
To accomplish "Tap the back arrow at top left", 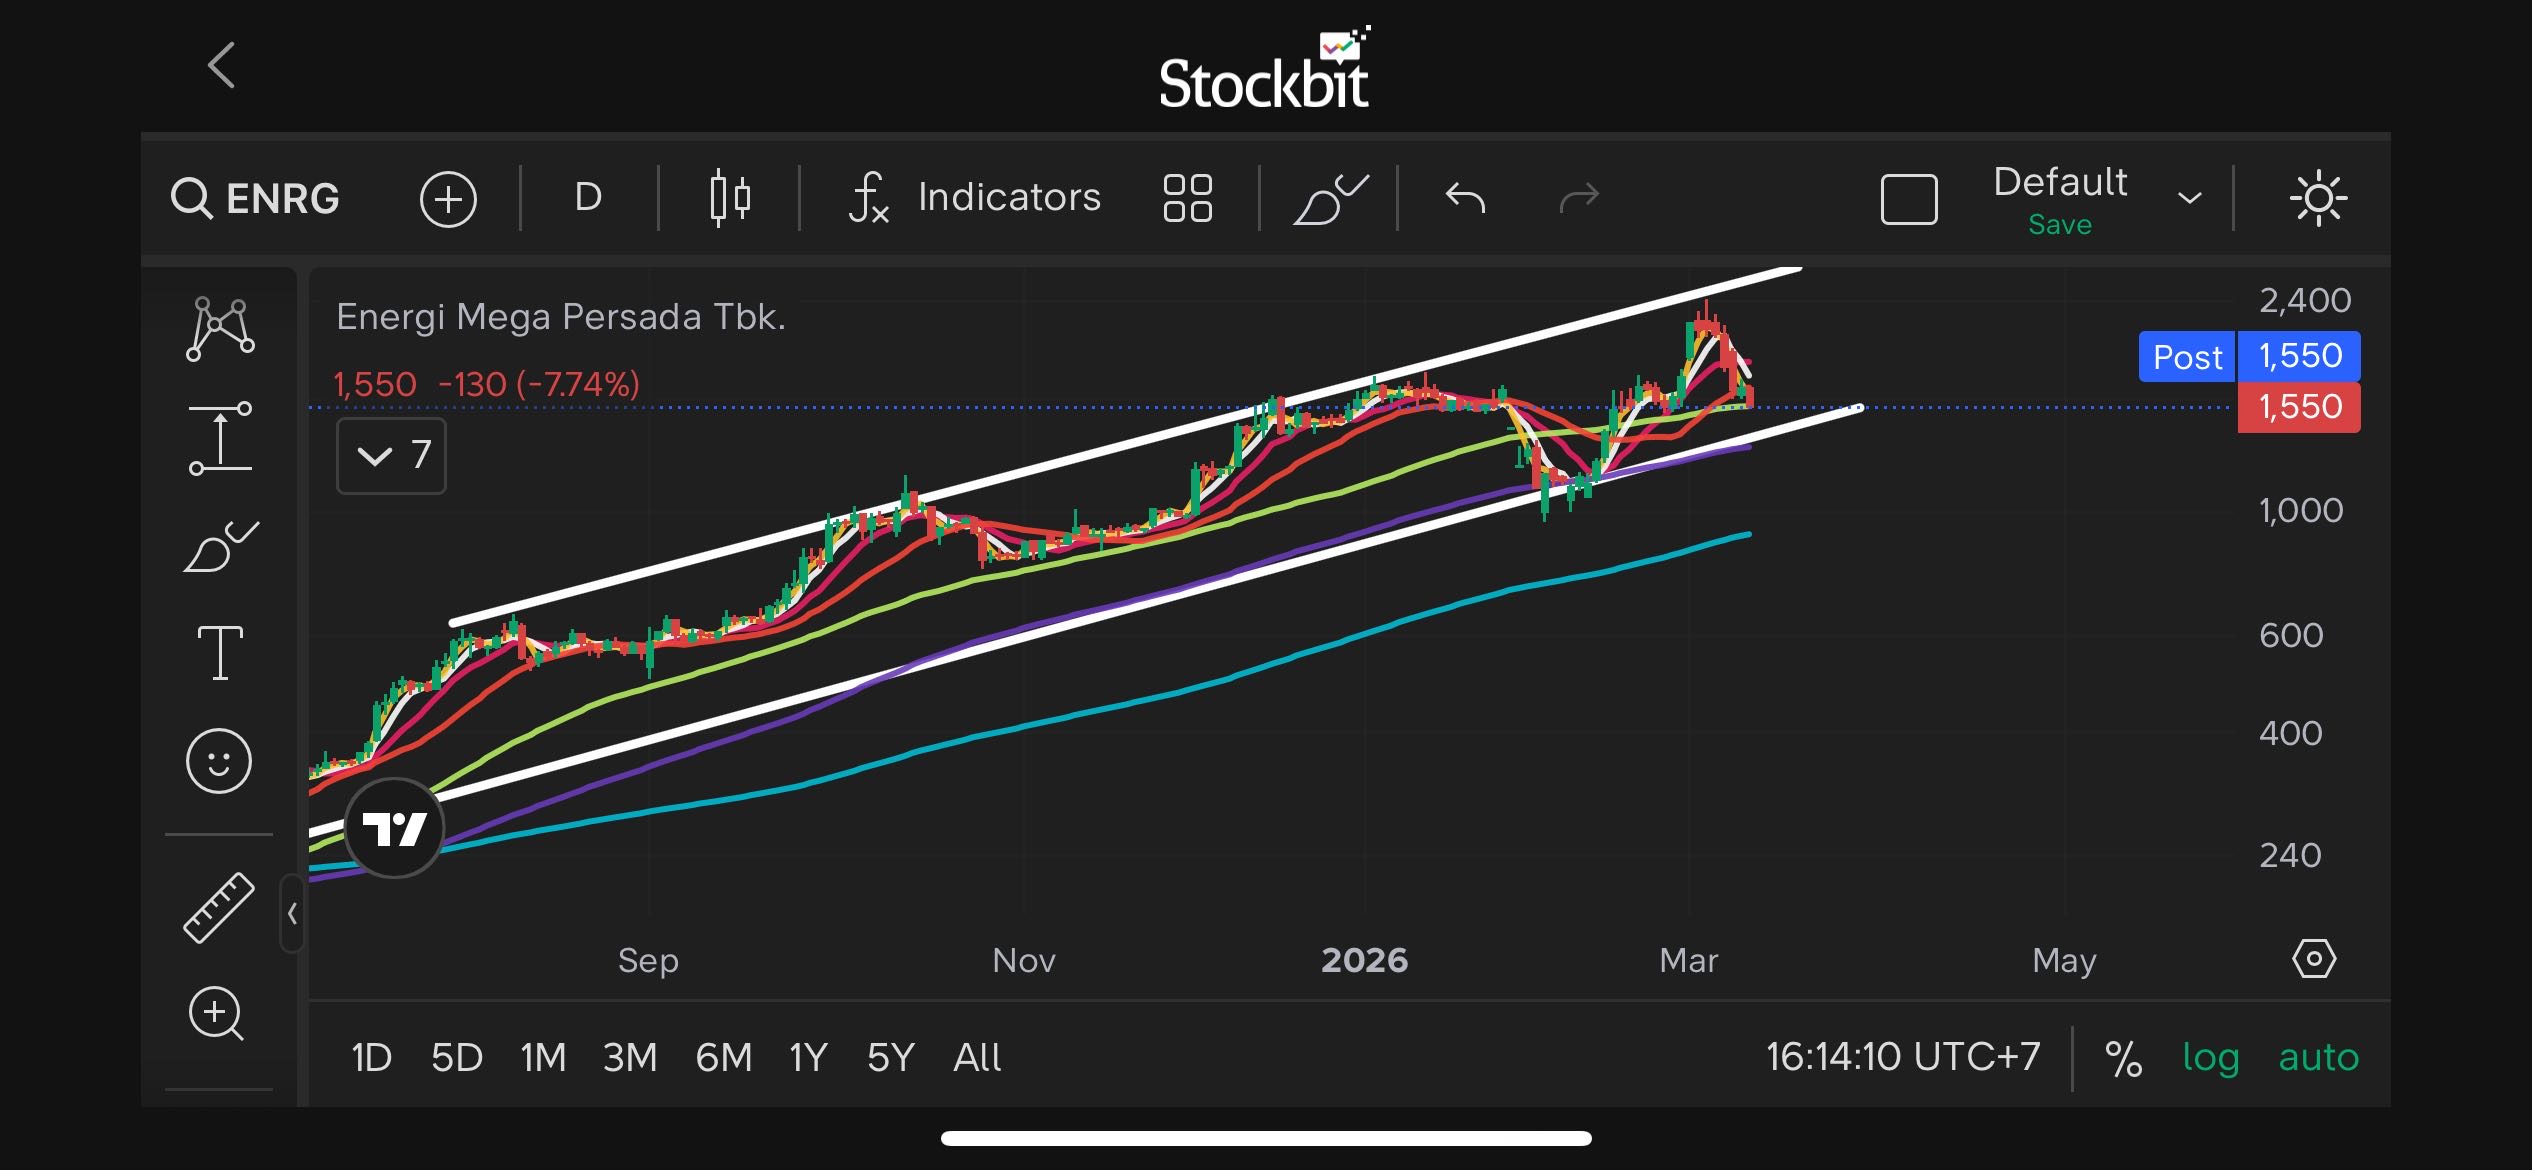I will click(222, 66).
